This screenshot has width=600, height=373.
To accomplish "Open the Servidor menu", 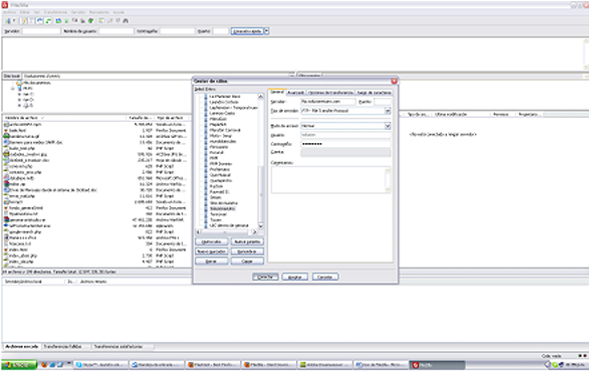I will click(x=78, y=12).
